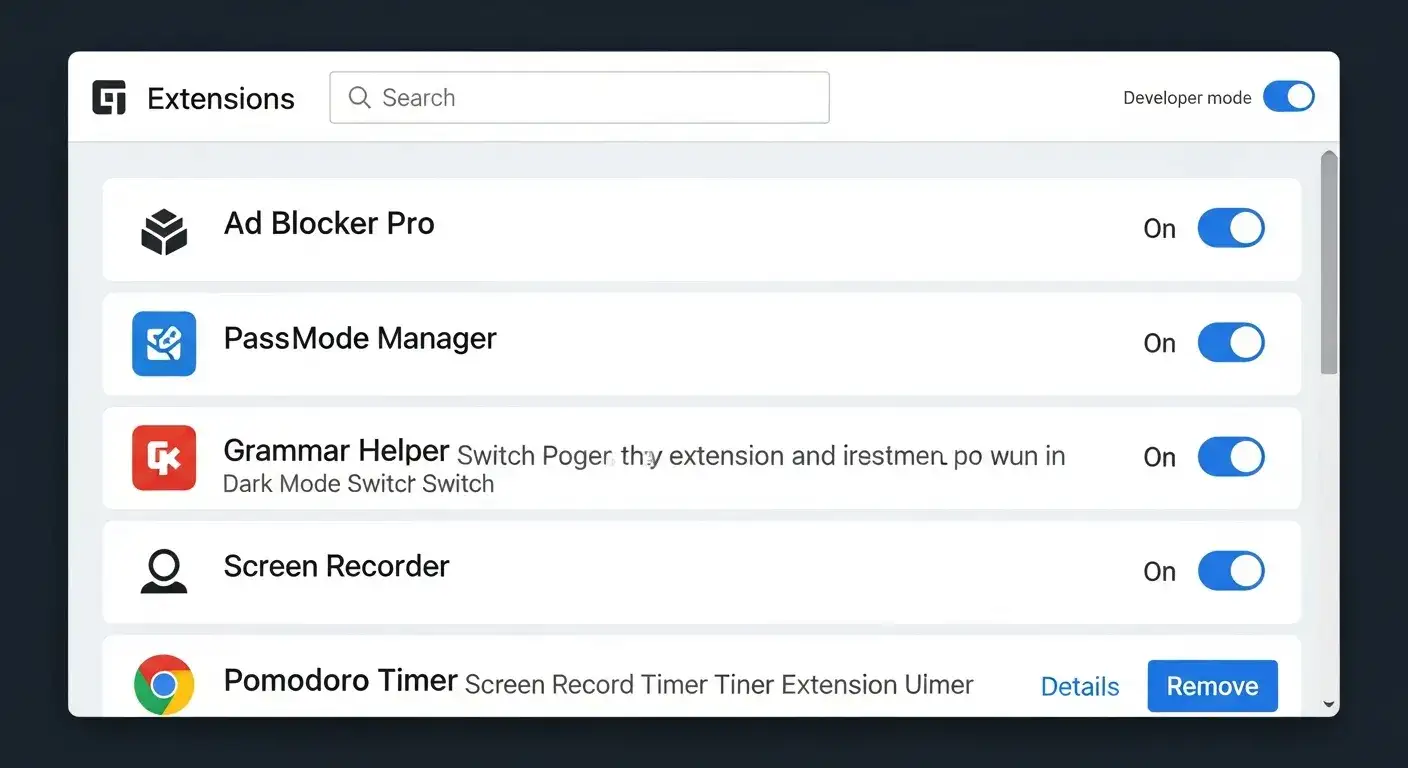The image size is (1408, 768).
Task: Click the Ad Blocker Pro extension icon
Action: pyautogui.click(x=163, y=228)
